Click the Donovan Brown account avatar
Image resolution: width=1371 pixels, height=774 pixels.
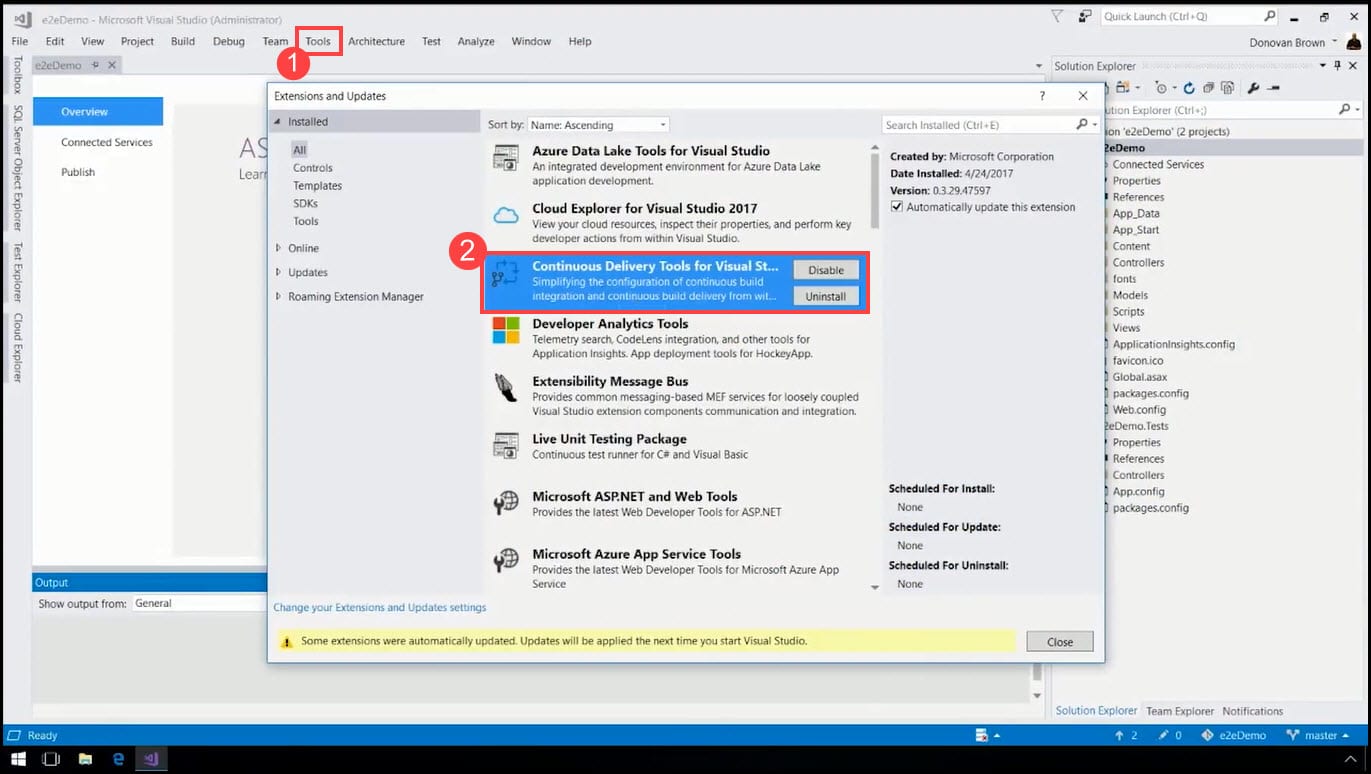point(1352,42)
